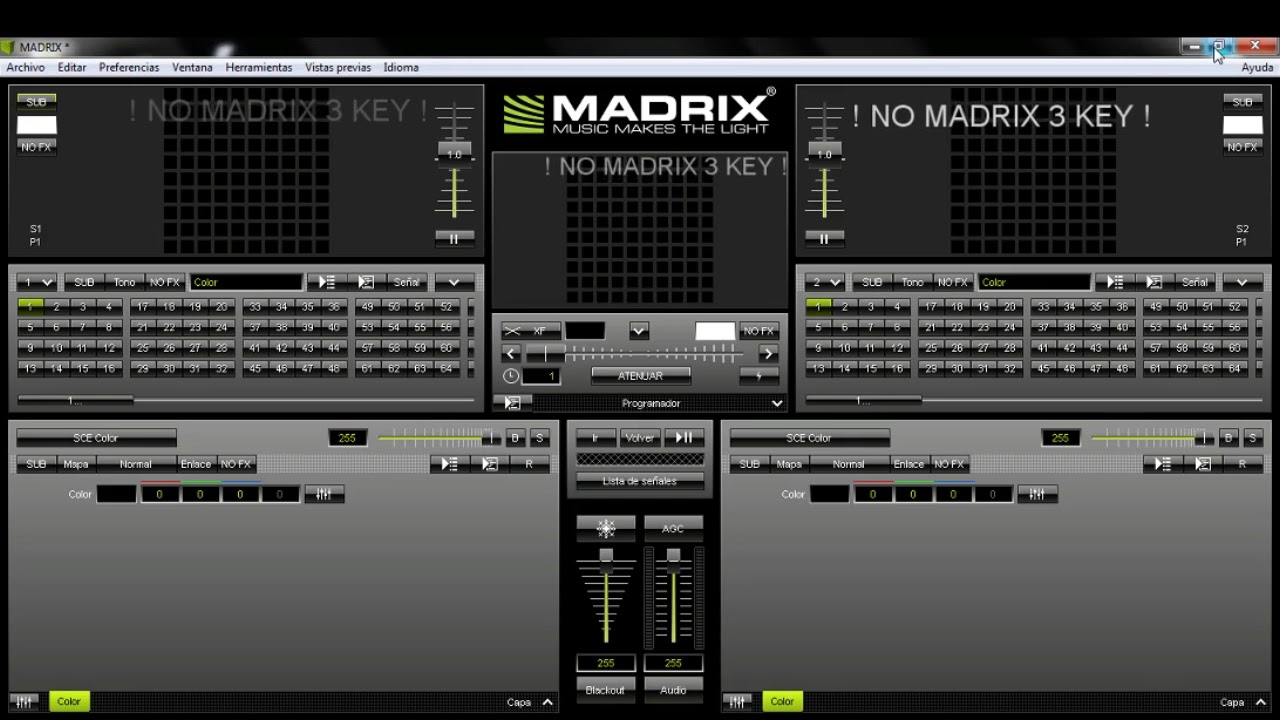
Task: Open right effect macro icon
Action: coord(1203,464)
